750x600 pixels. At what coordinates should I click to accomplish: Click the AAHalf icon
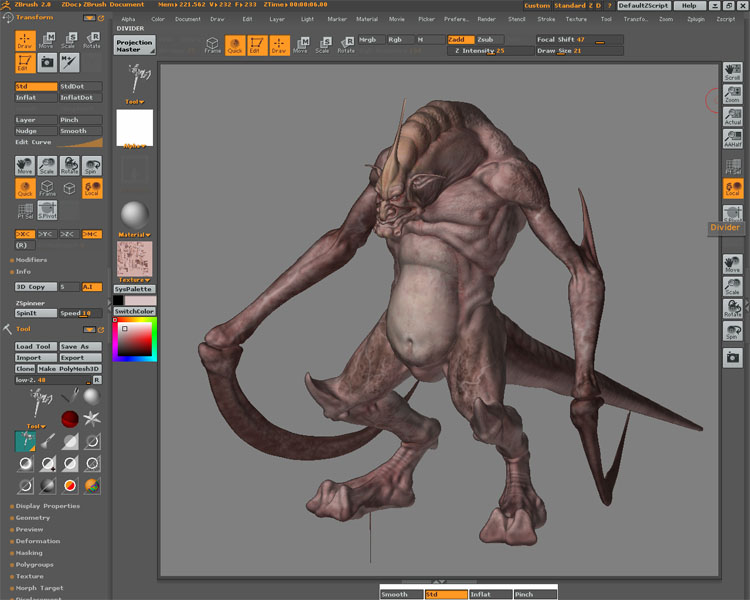(732, 138)
